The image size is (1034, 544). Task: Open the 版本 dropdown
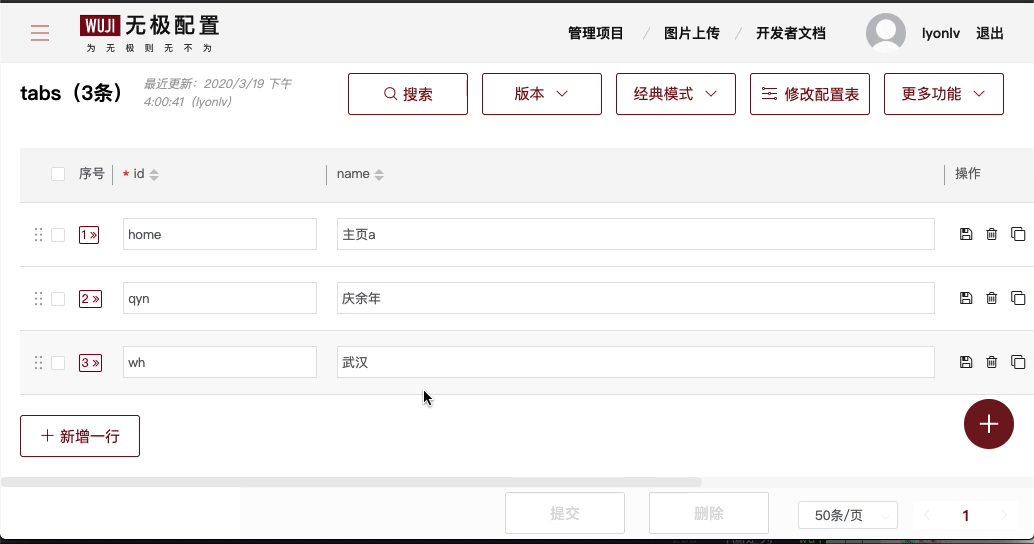pyautogui.click(x=541, y=94)
